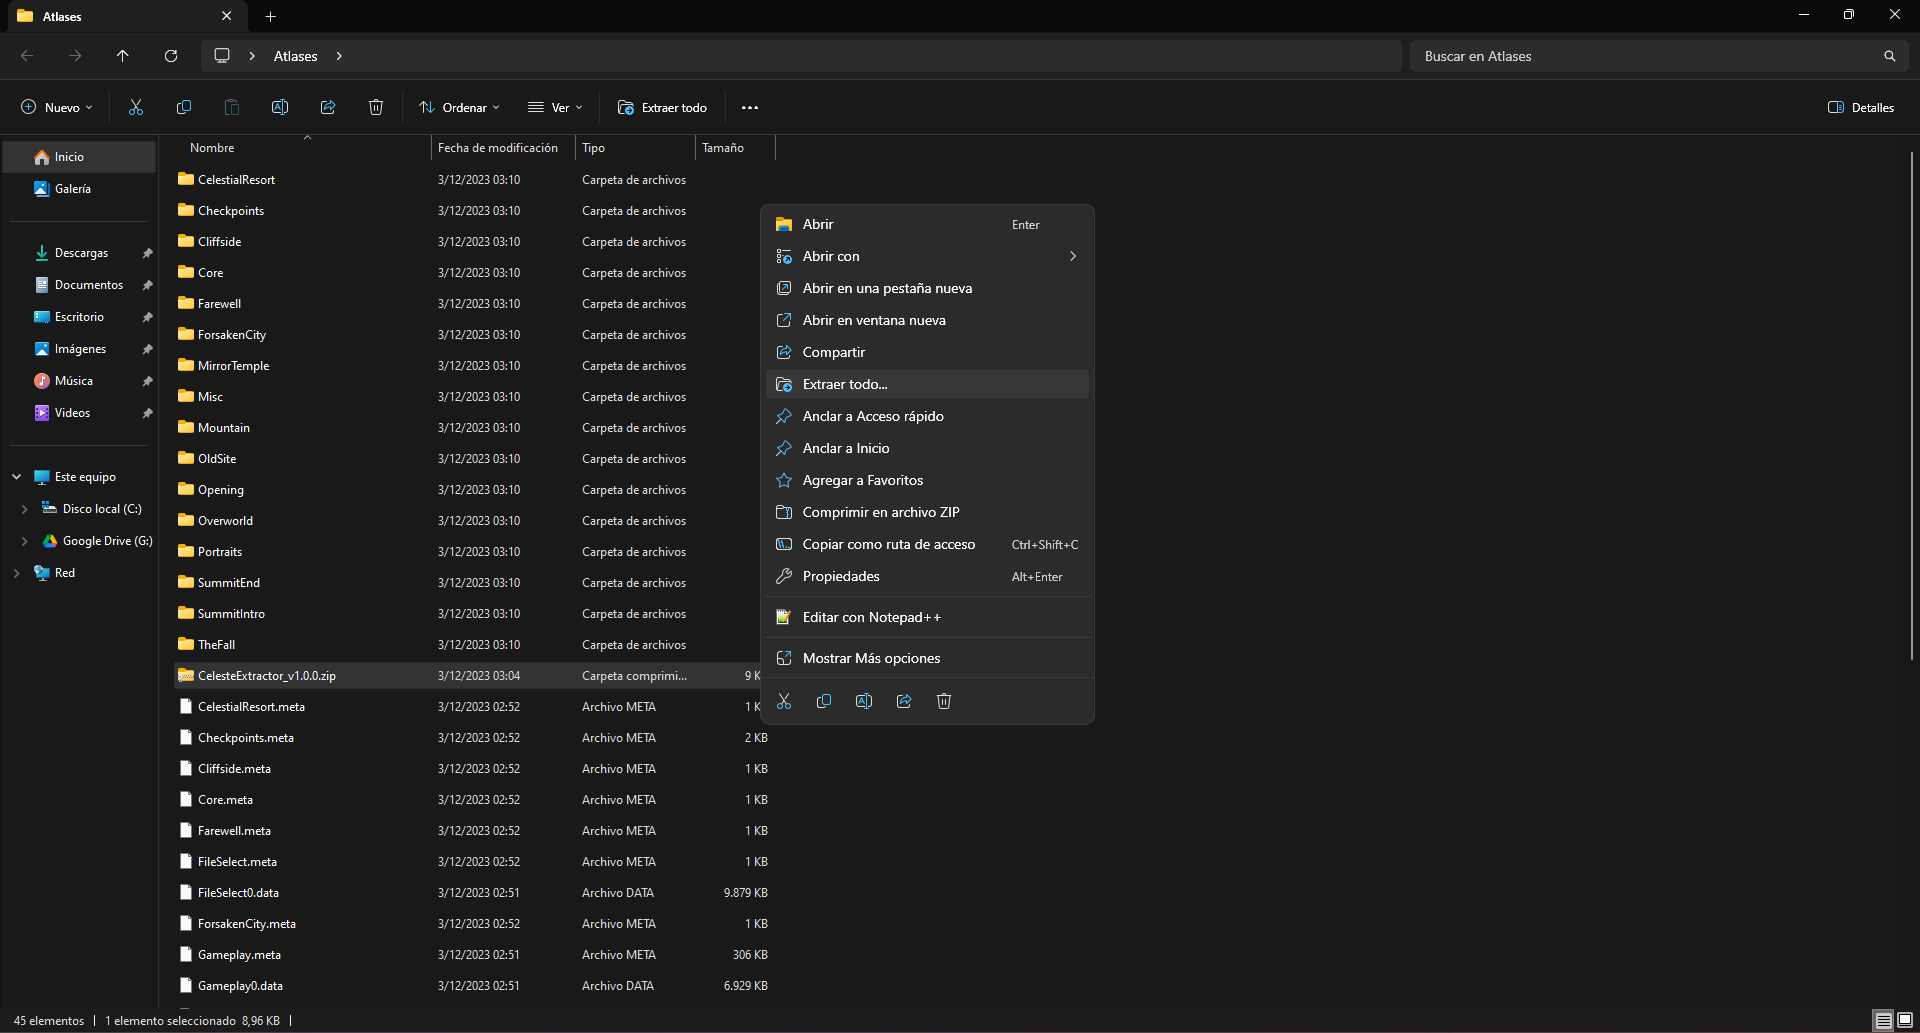
Task: Go up one folder level
Action: 123,56
